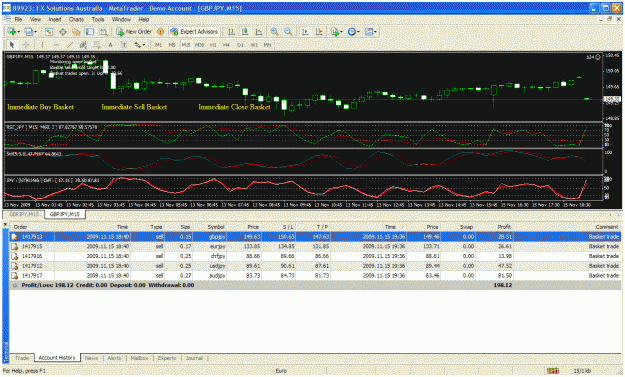
Task: Select order 1417917 audjpy row
Action: [315, 275]
